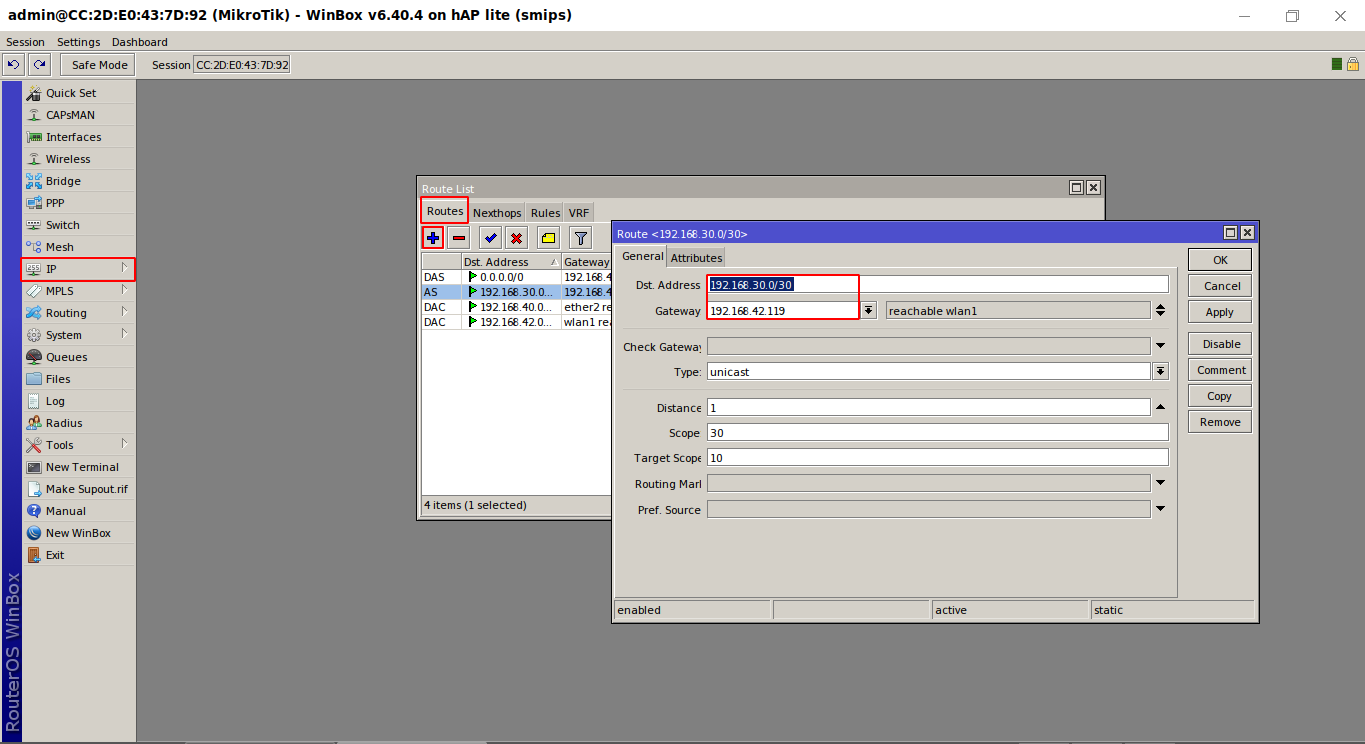Toggle Safe Mode on
1365x744 pixels.
click(97, 64)
